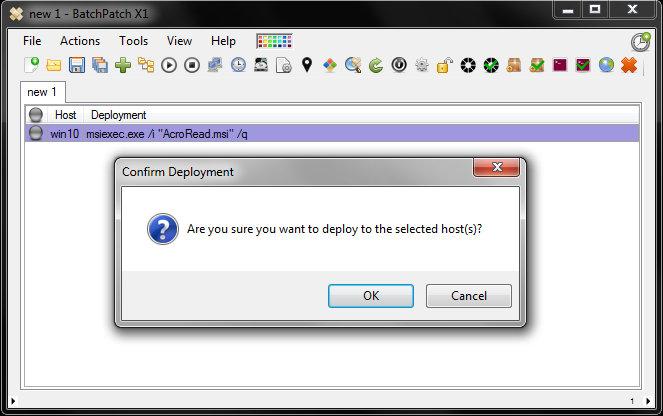This screenshot has height=416, width=663.
Task: Click the black power shutdown icon
Action: point(399,65)
